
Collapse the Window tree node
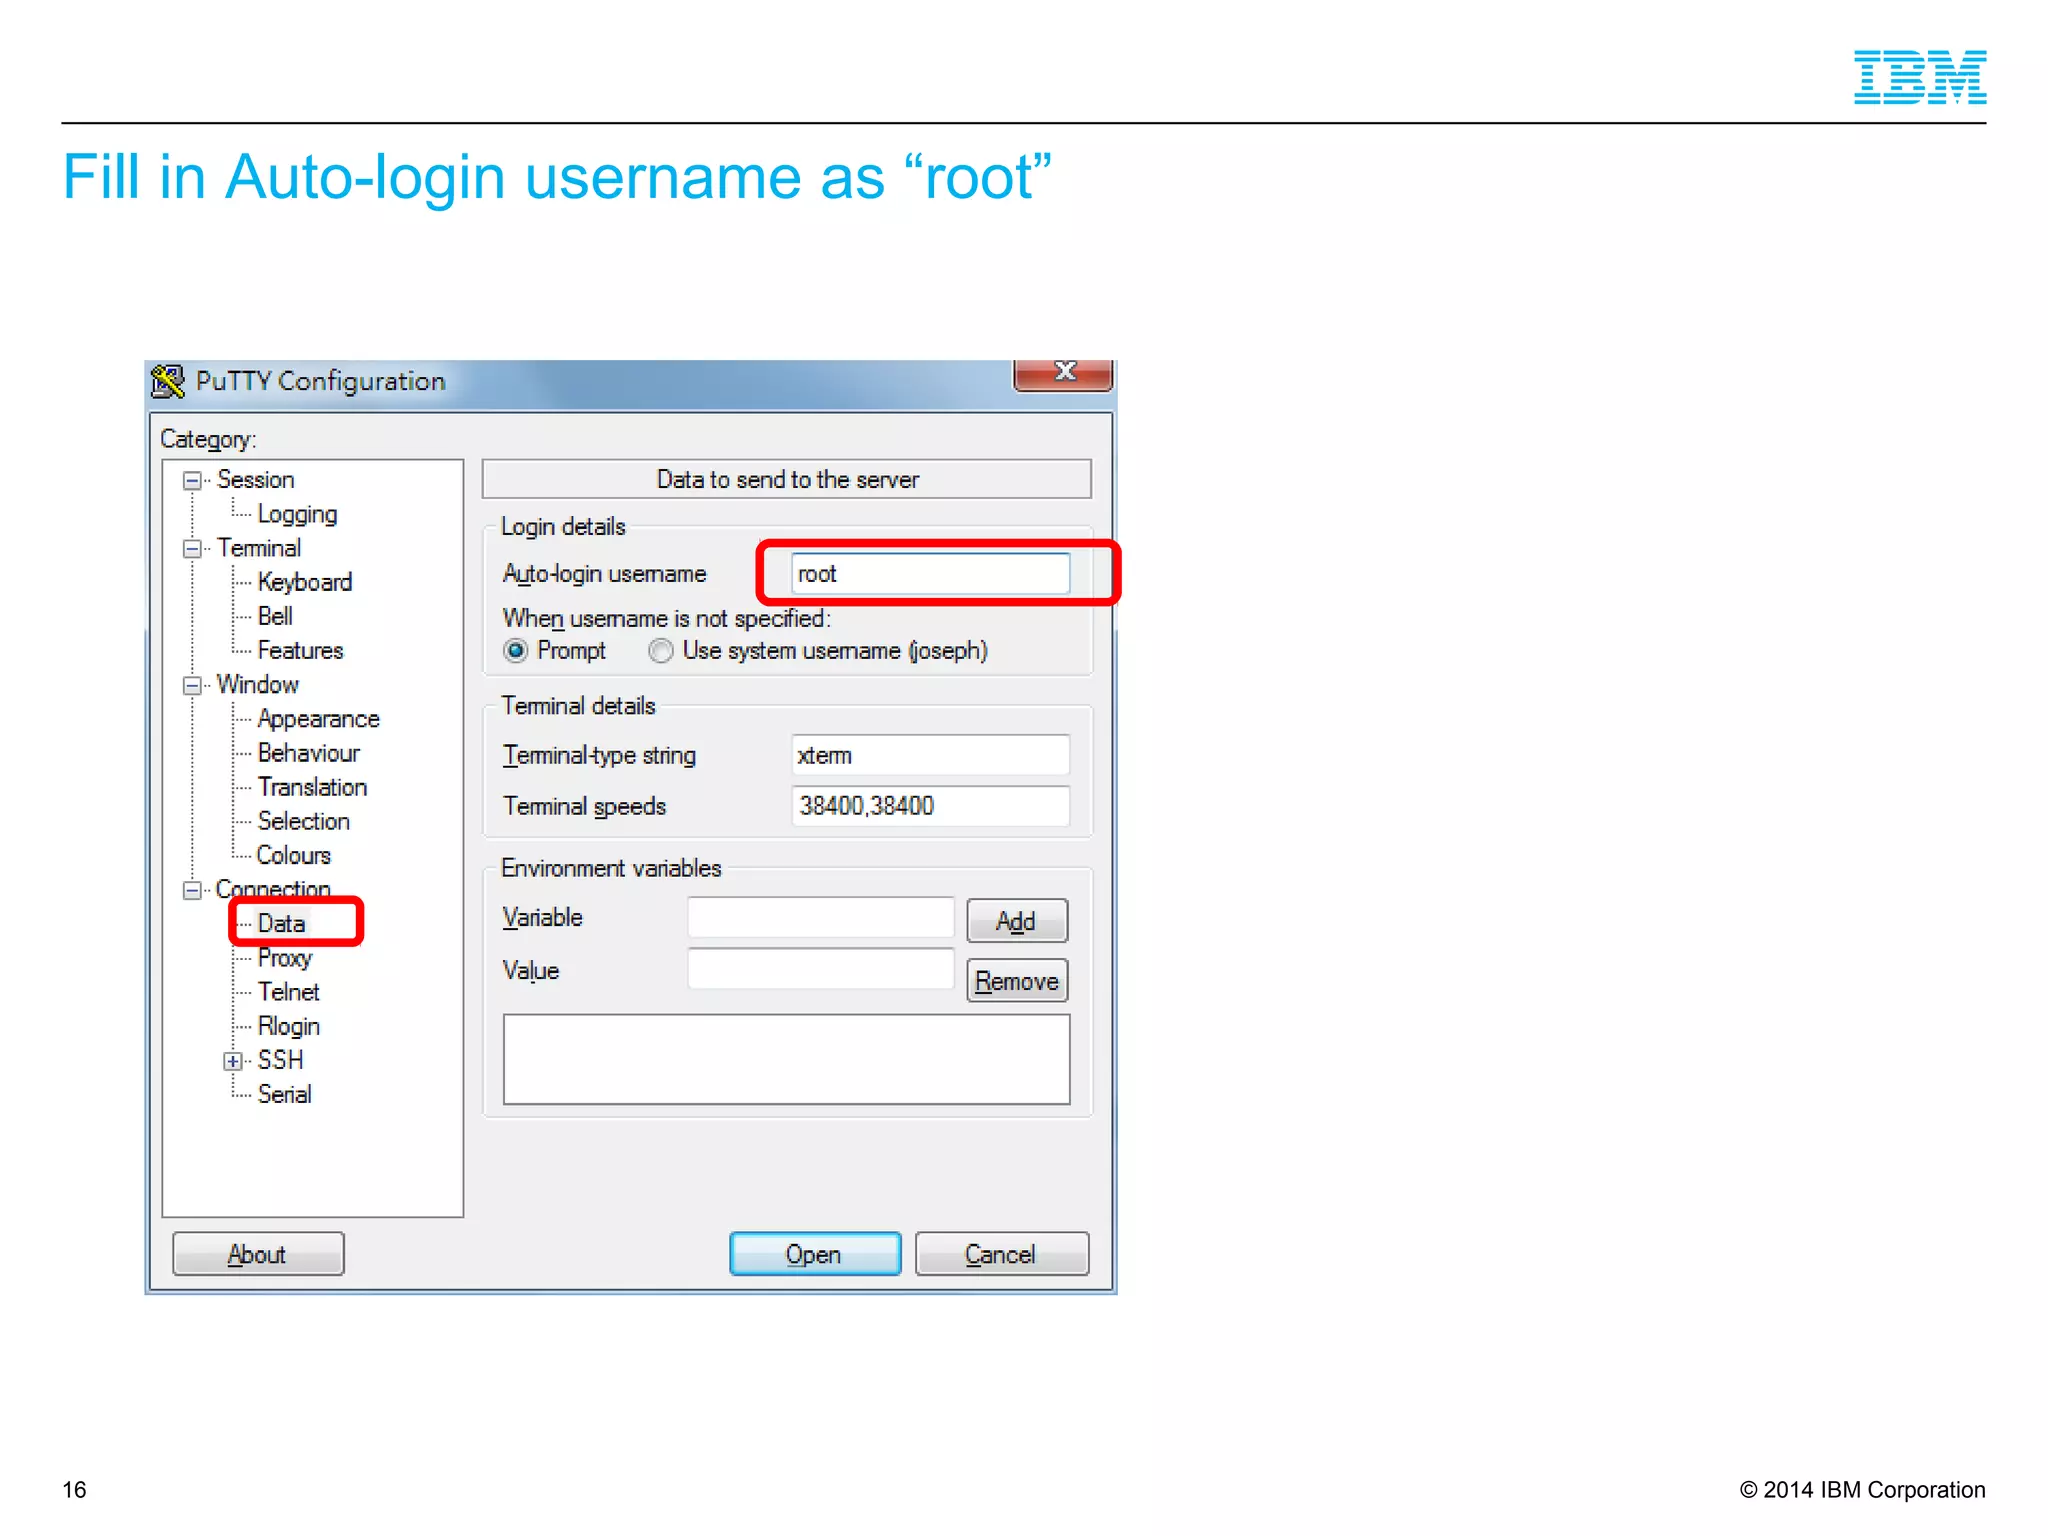[192, 686]
